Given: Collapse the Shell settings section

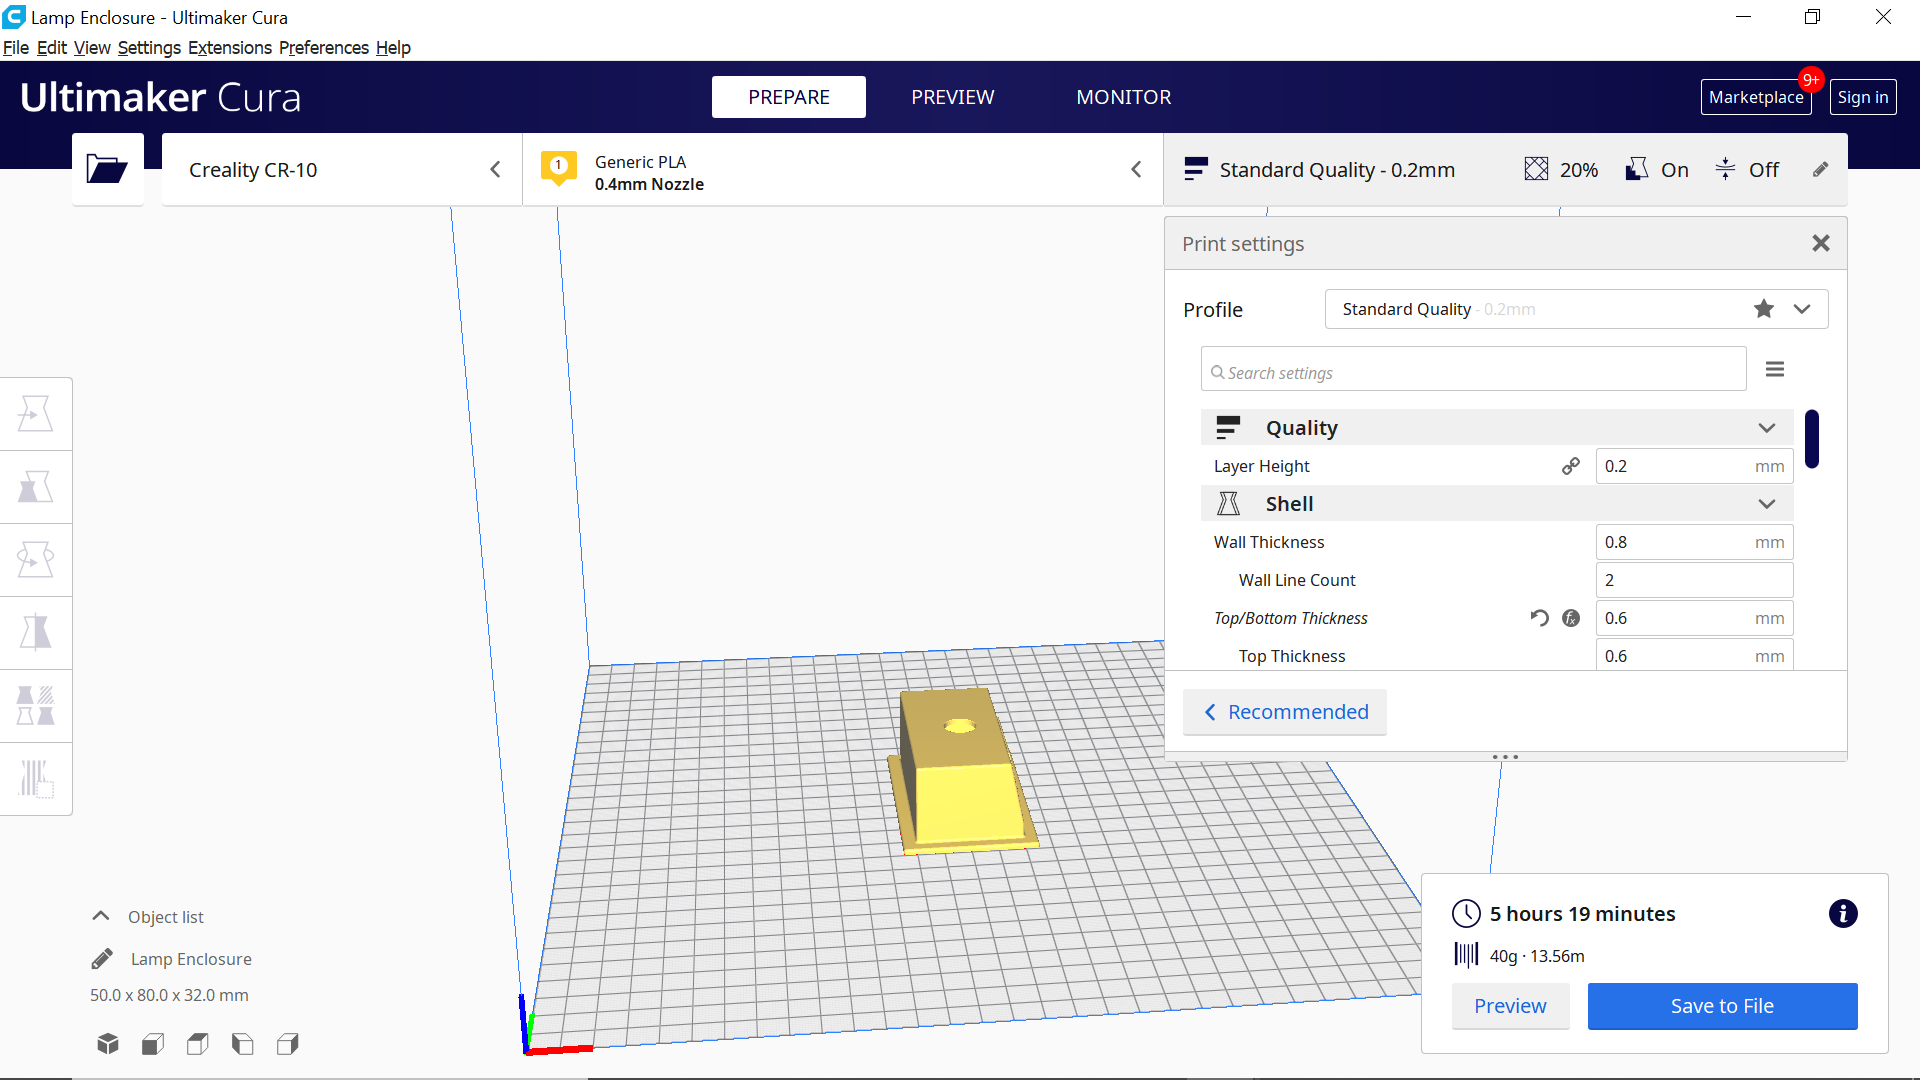Looking at the screenshot, I should (1766, 504).
